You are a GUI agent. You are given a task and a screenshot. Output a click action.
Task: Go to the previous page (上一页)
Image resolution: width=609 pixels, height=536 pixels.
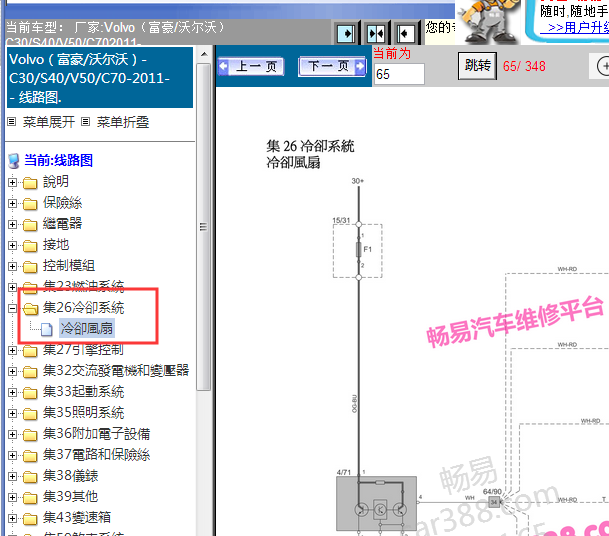coord(251,66)
